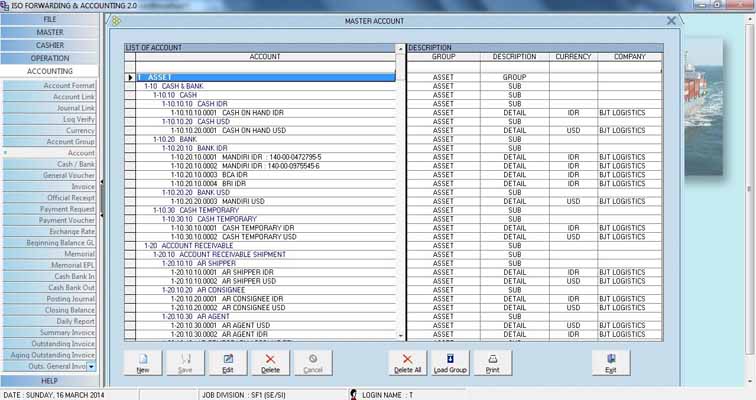Go to Exchange Rate in the sidebar
Screen dimensions: 756x400
click(x=73, y=231)
